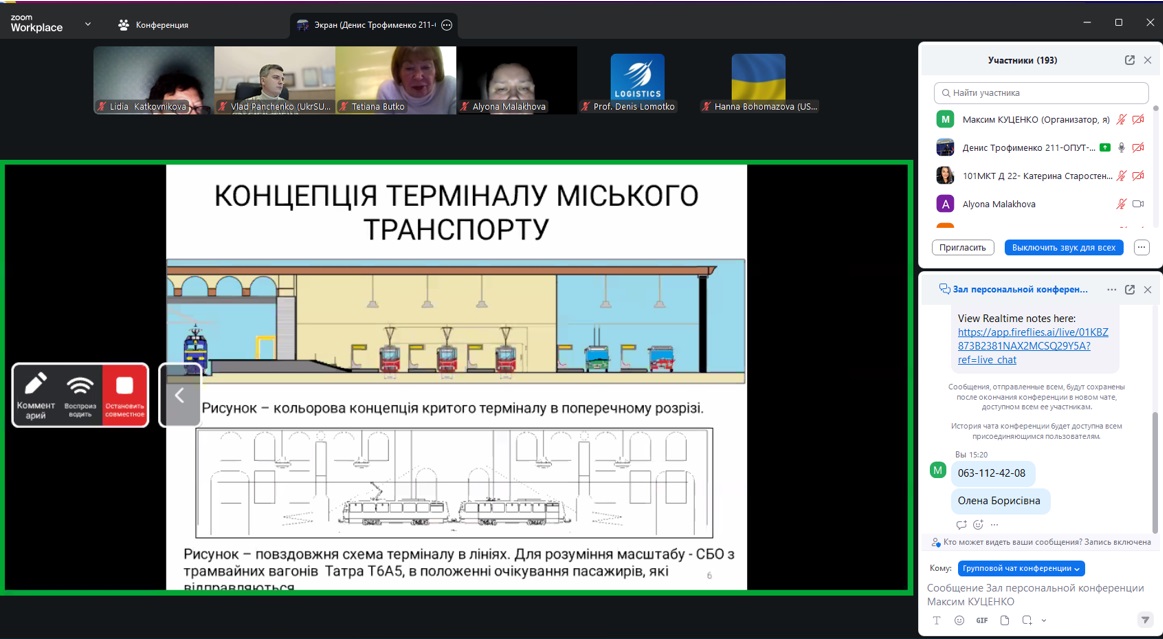Pop out the participants panel
This screenshot has height=639, width=1163.
coord(1129,60)
